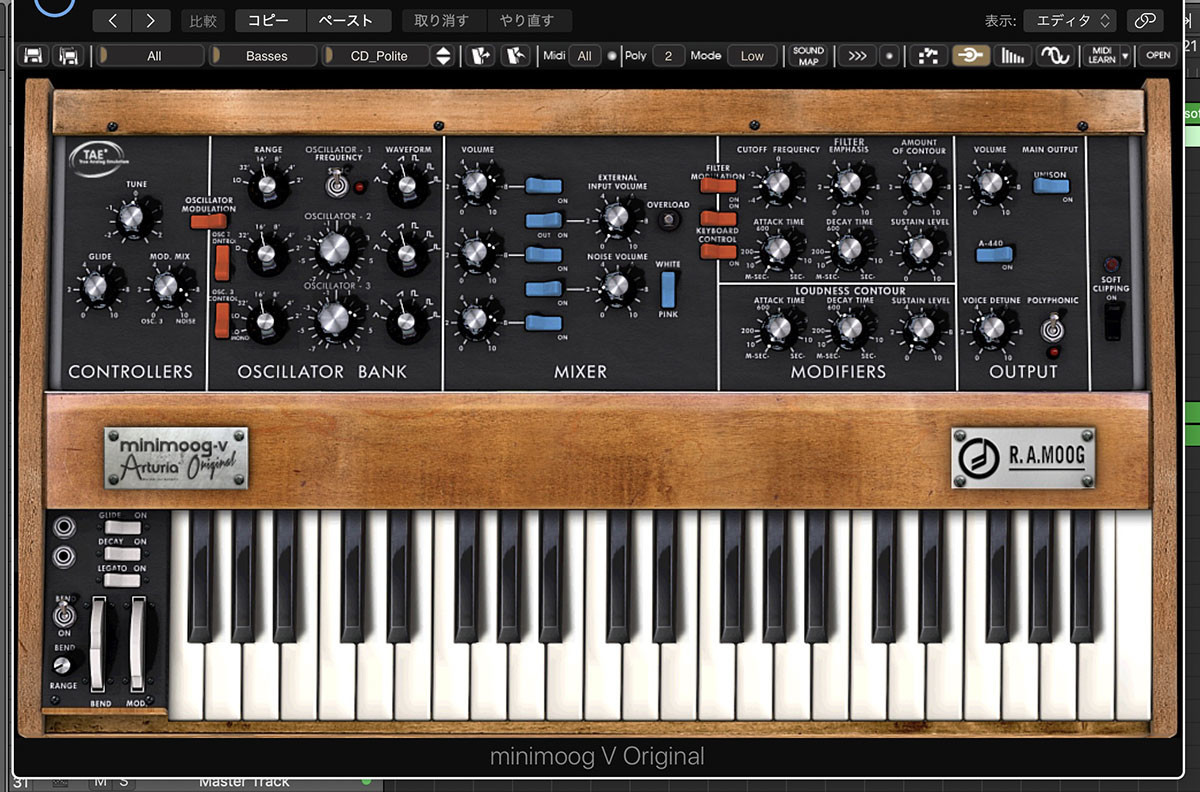Switch noise between White and Pink
This screenshot has width=1200, height=792.
[x=668, y=289]
